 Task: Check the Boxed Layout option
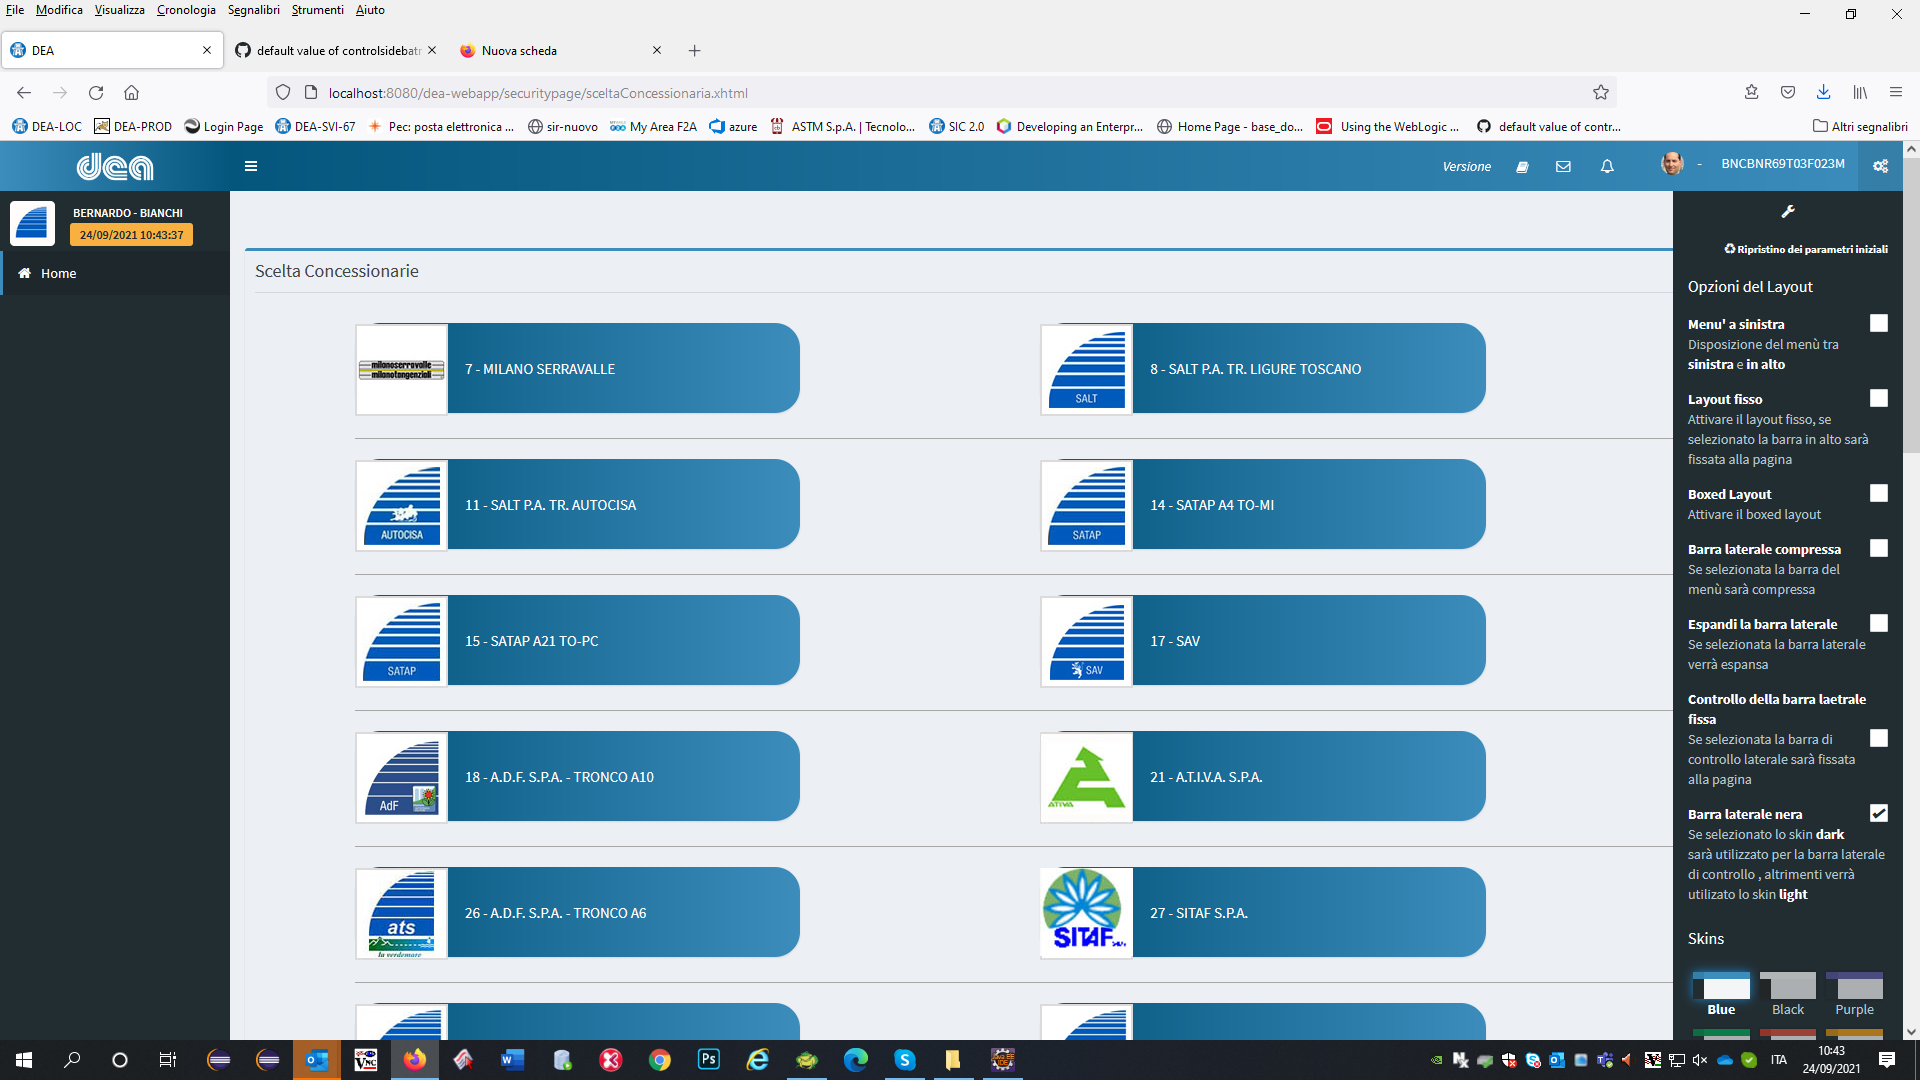click(1878, 493)
